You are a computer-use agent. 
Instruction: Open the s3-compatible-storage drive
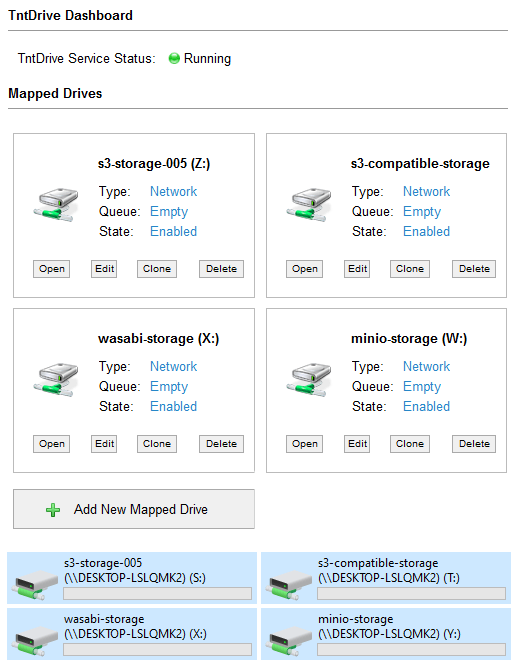304,269
